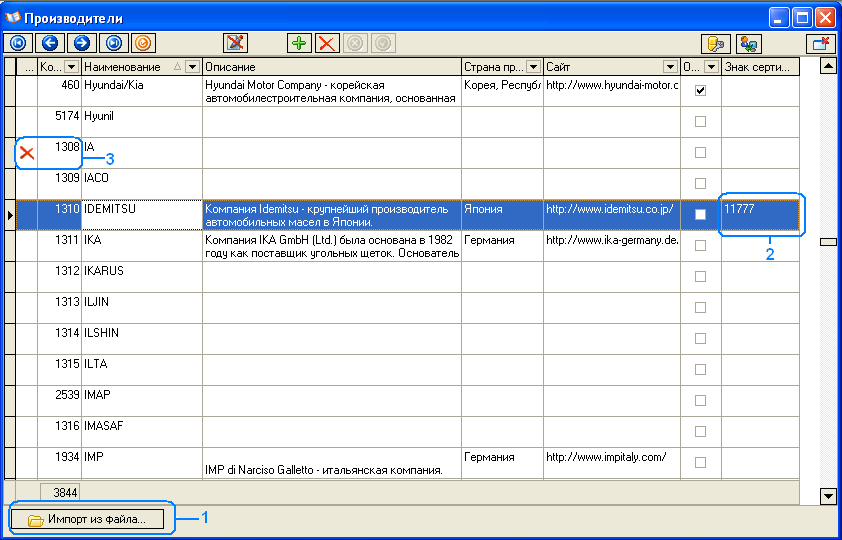Screen dimensions: 842x540
Task: Open the Страна пр... column filter dropdown
Action: (x=533, y=67)
